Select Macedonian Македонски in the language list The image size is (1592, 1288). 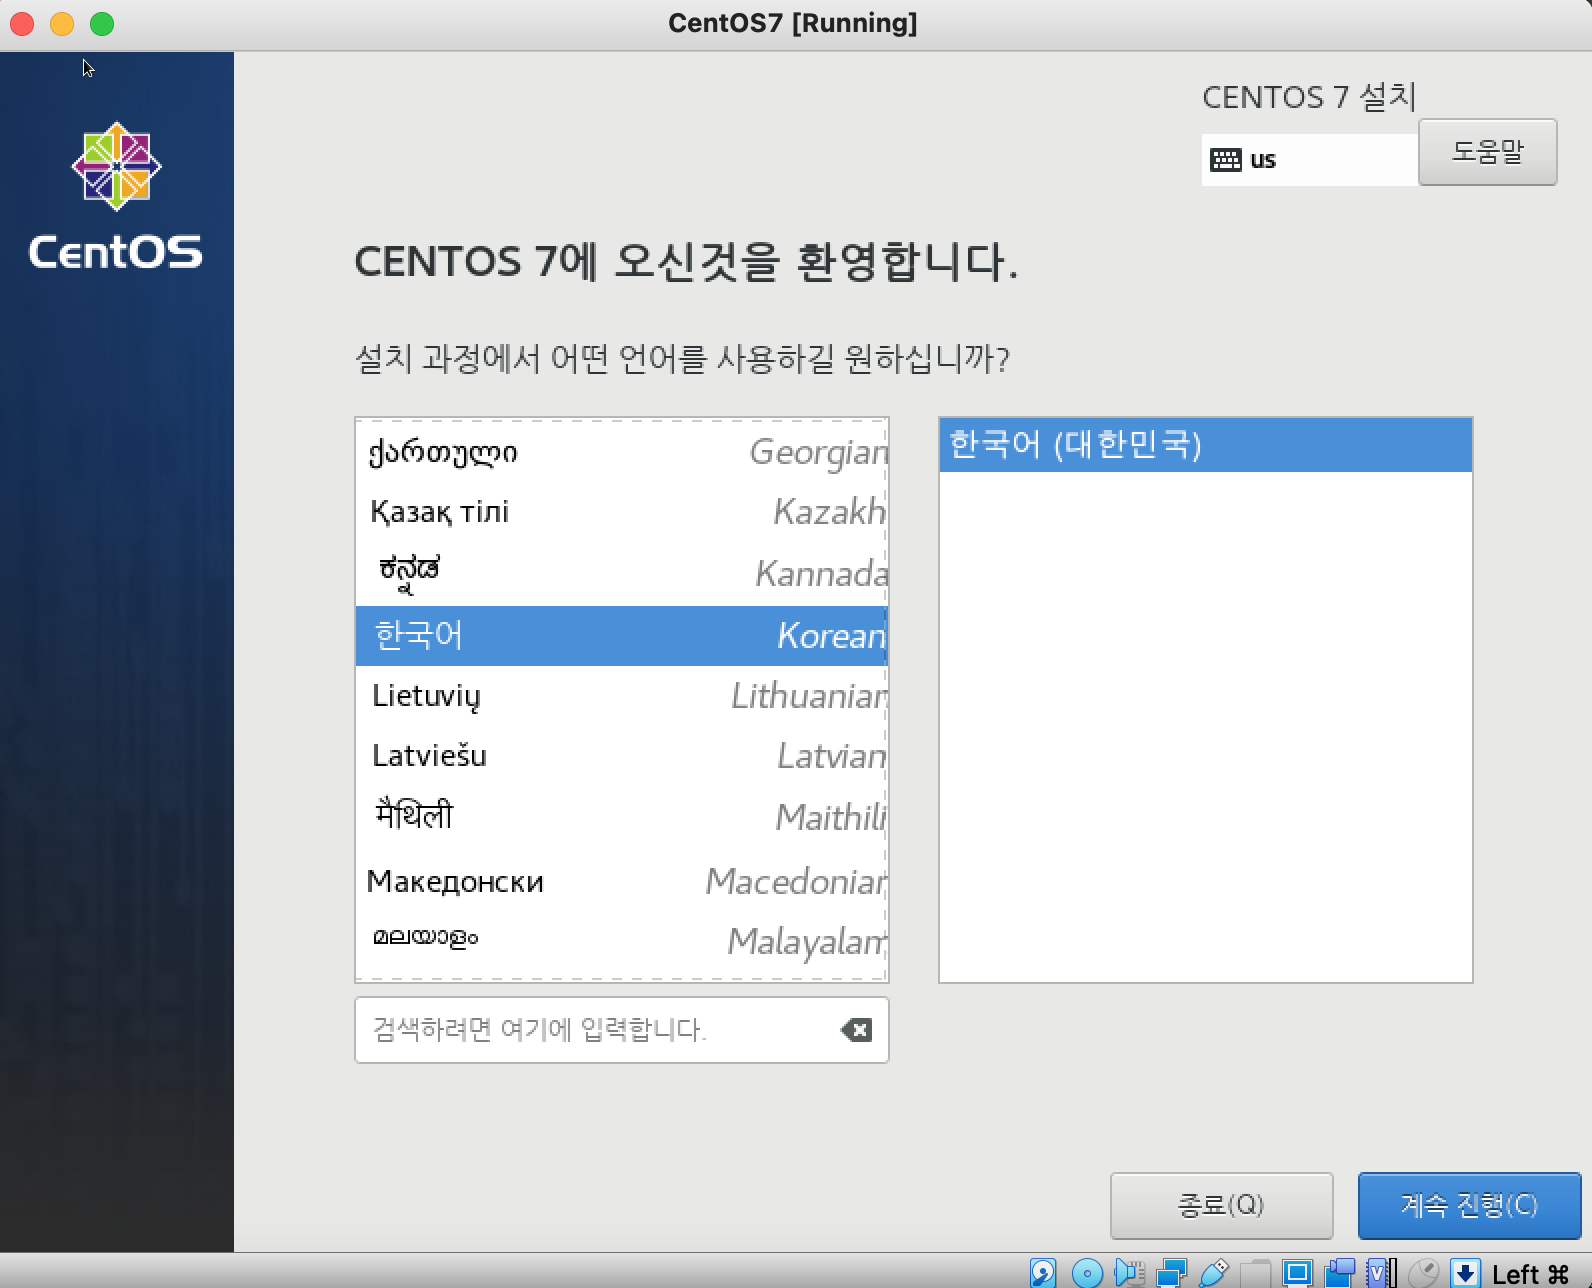tap(622, 880)
